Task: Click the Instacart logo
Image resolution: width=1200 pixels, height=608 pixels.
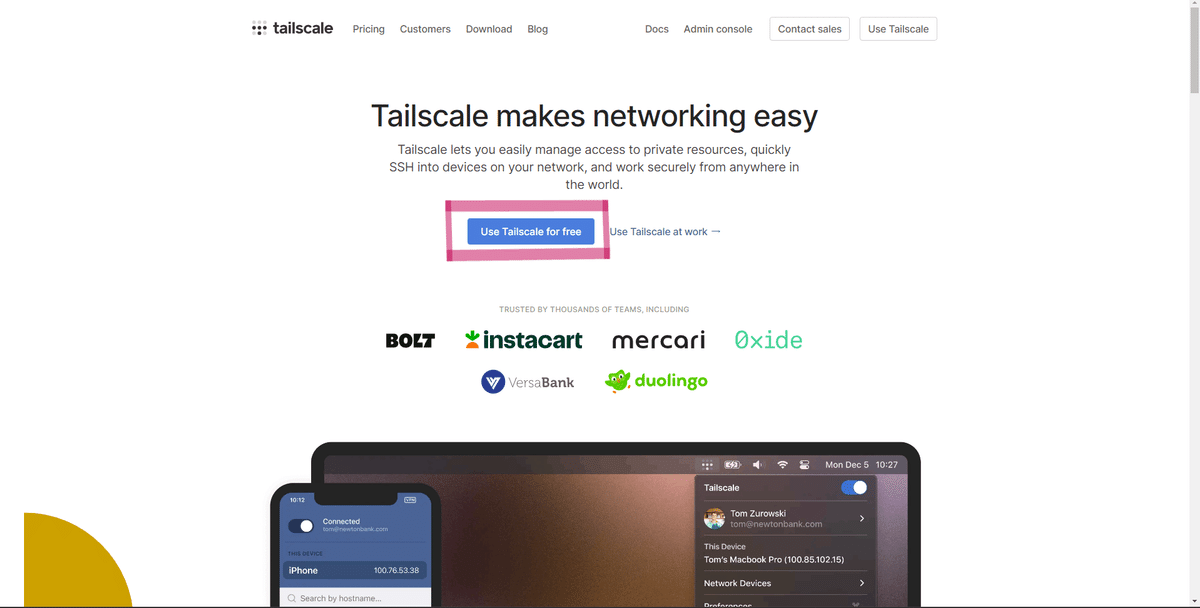Action: point(524,340)
